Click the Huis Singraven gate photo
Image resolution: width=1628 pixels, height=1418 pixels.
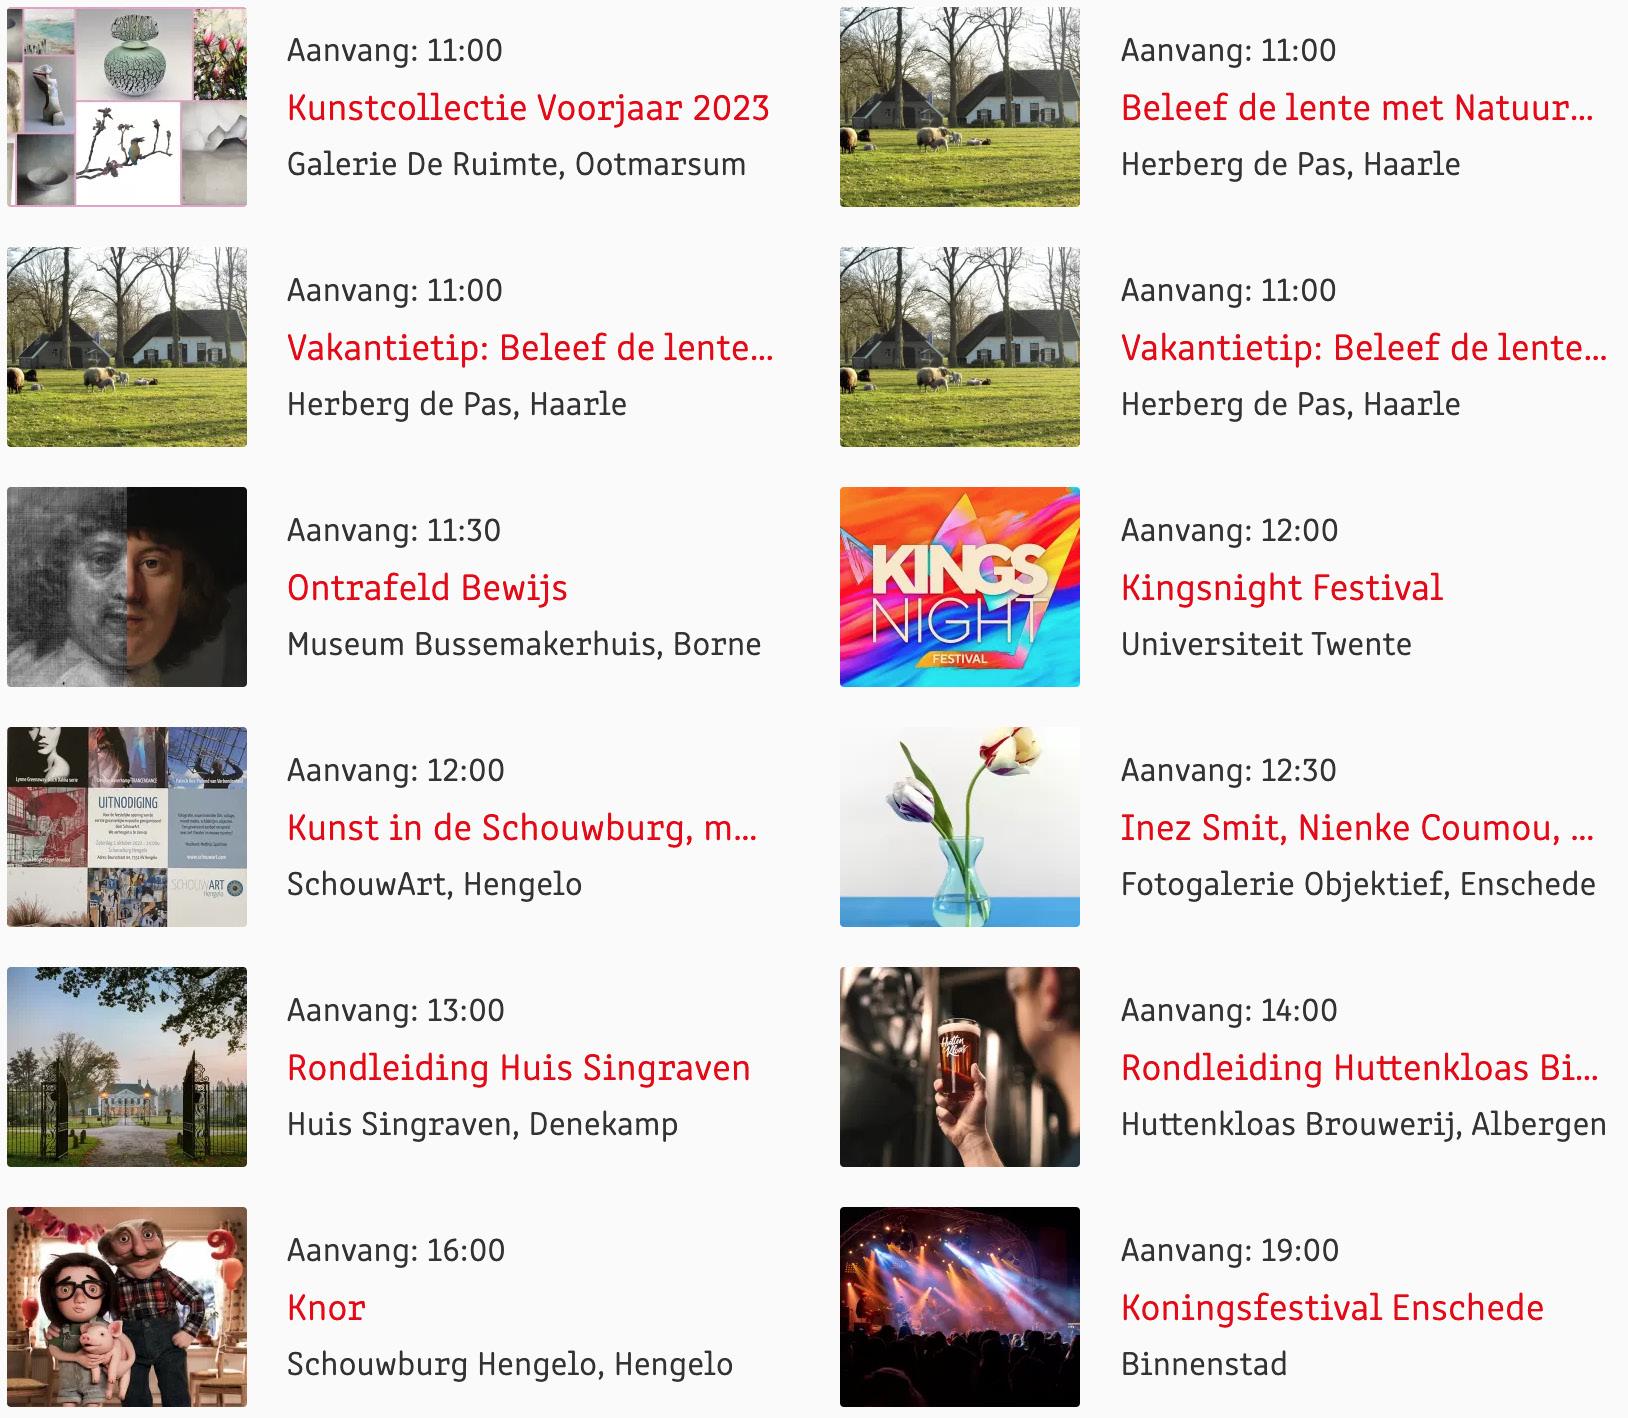pyautogui.click(x=127, y=1067)
